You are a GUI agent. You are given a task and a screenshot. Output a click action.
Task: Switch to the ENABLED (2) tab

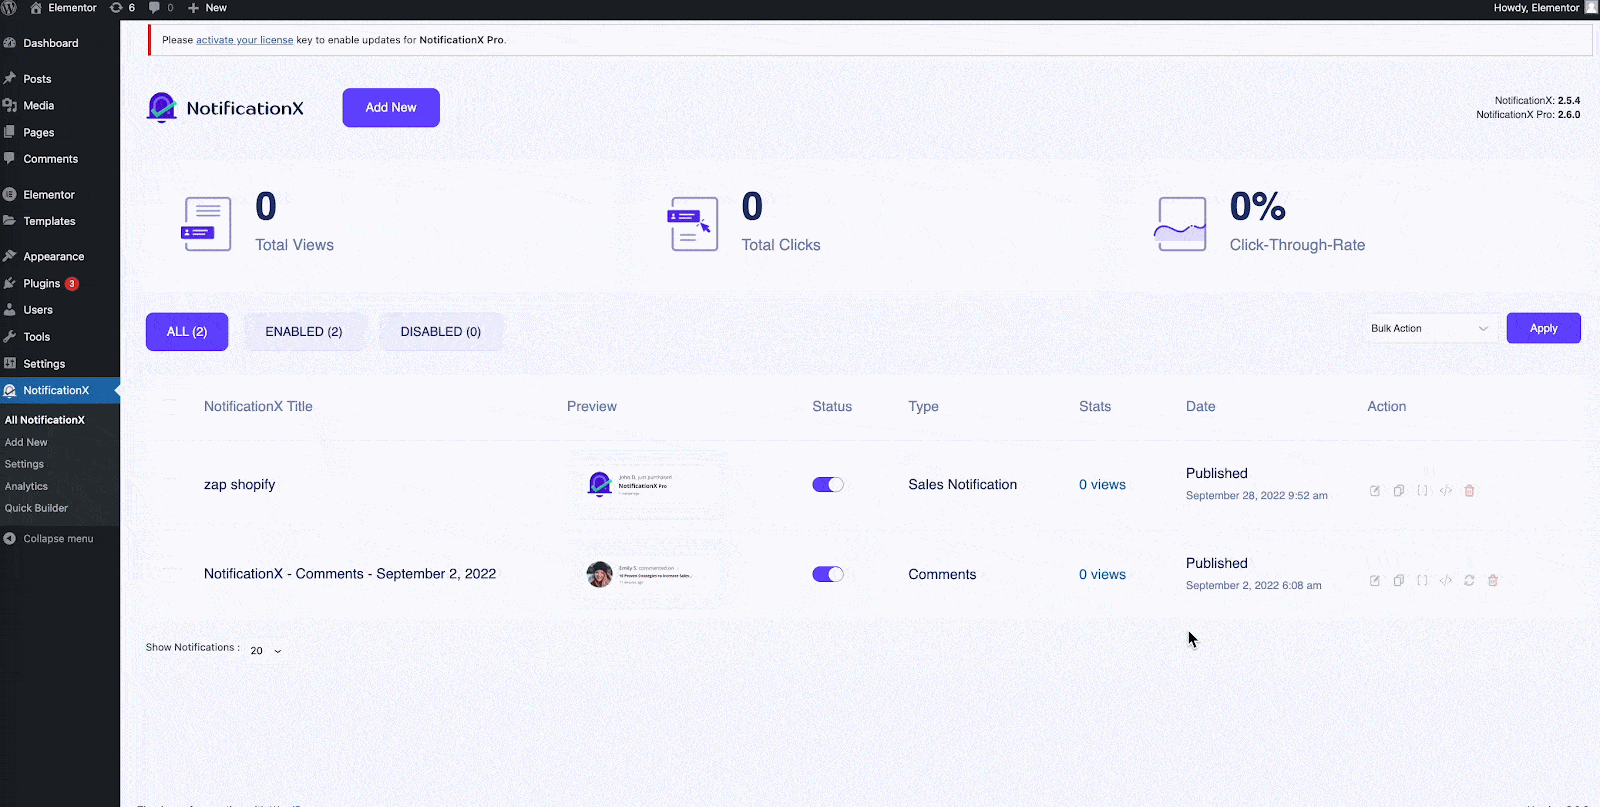[304, 332]
